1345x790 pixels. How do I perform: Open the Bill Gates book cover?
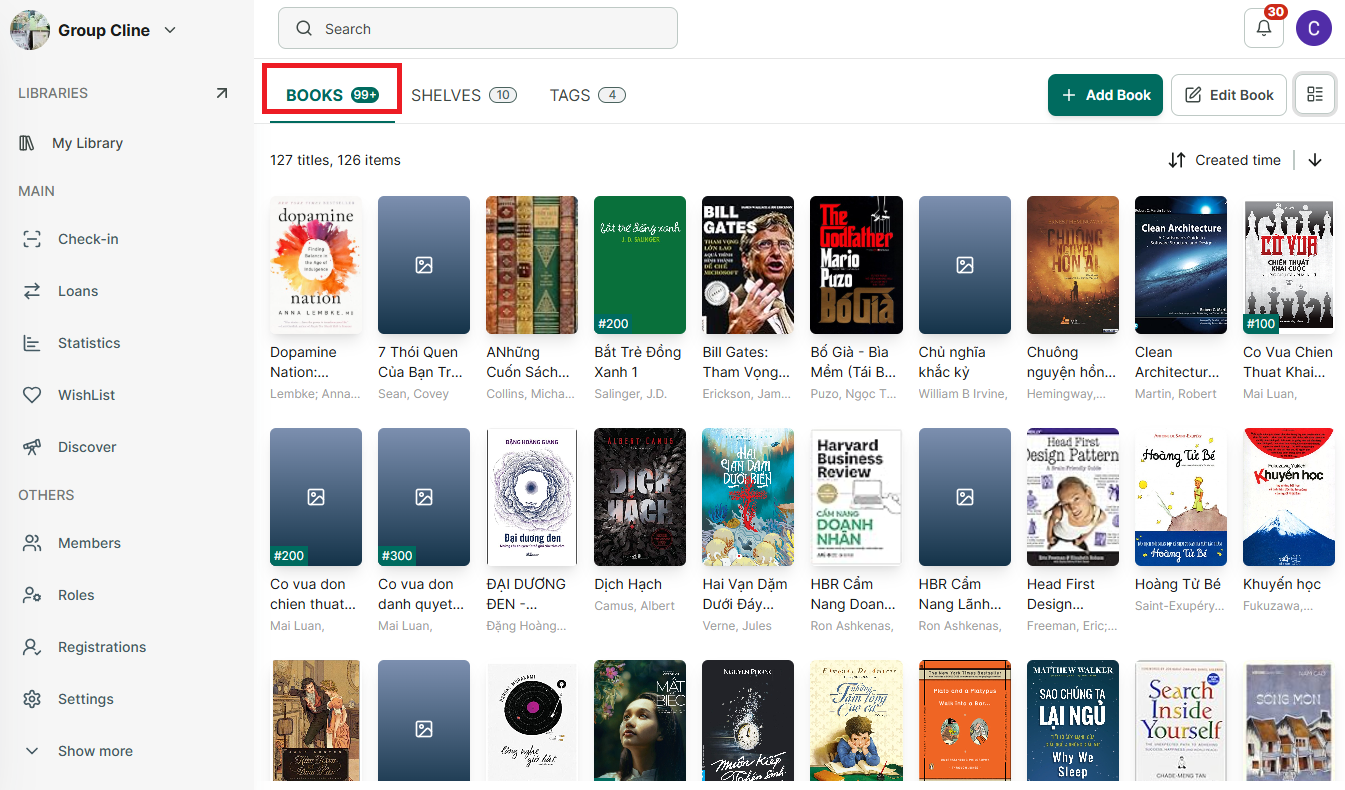(748, 265)
